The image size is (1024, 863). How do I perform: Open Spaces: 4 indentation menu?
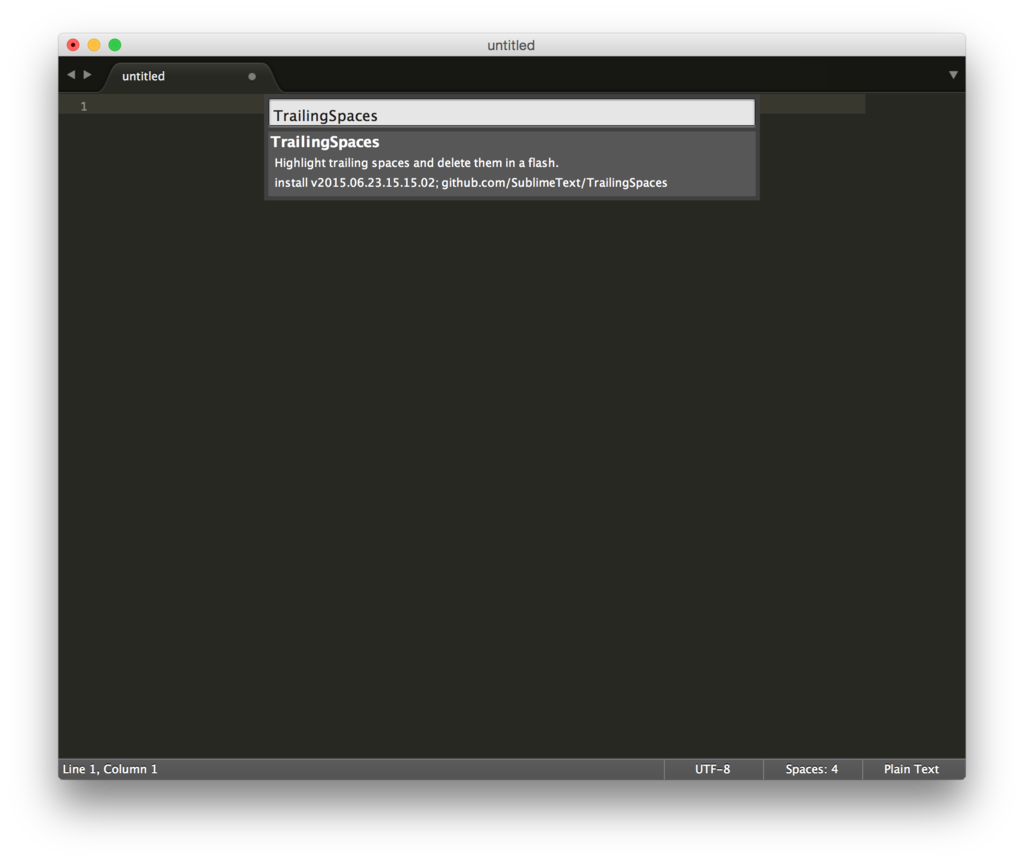tap(812, 769)
